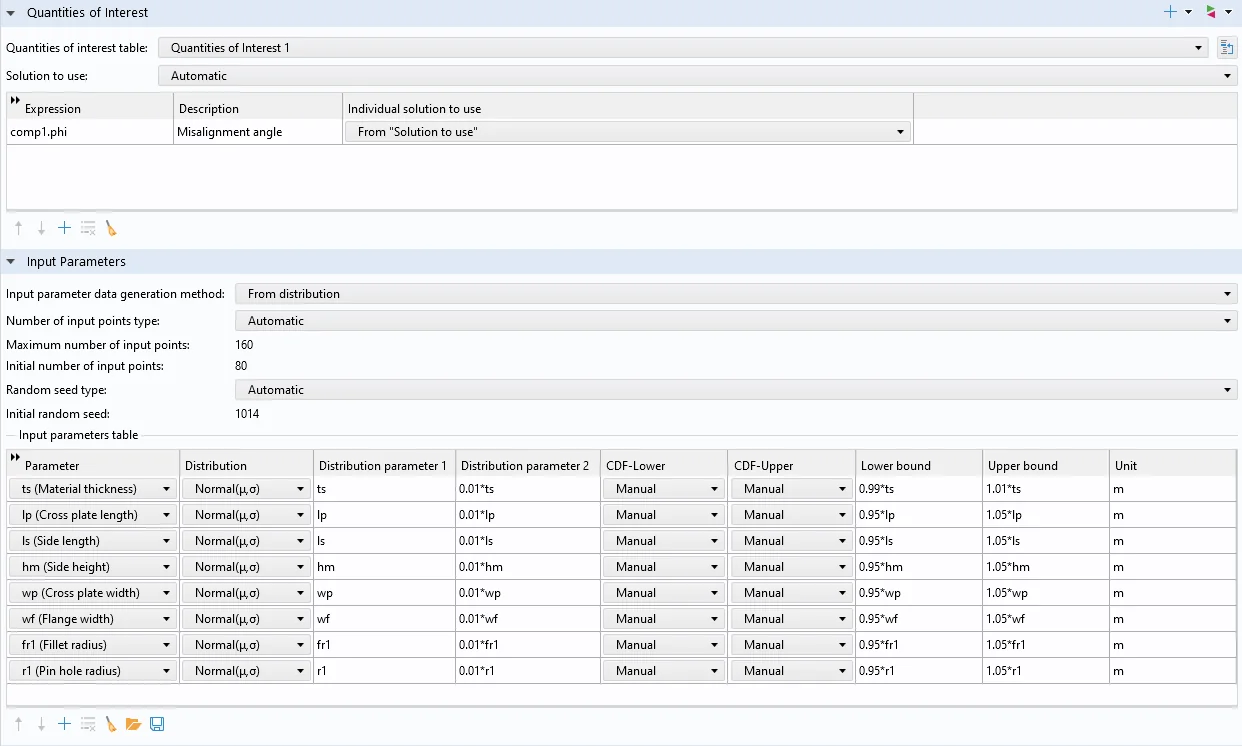This screenshot has width=1242, height=746.
Task: Clear the quantities table with the broom icon
Action: pyautogui.click(x=111, y=228)
